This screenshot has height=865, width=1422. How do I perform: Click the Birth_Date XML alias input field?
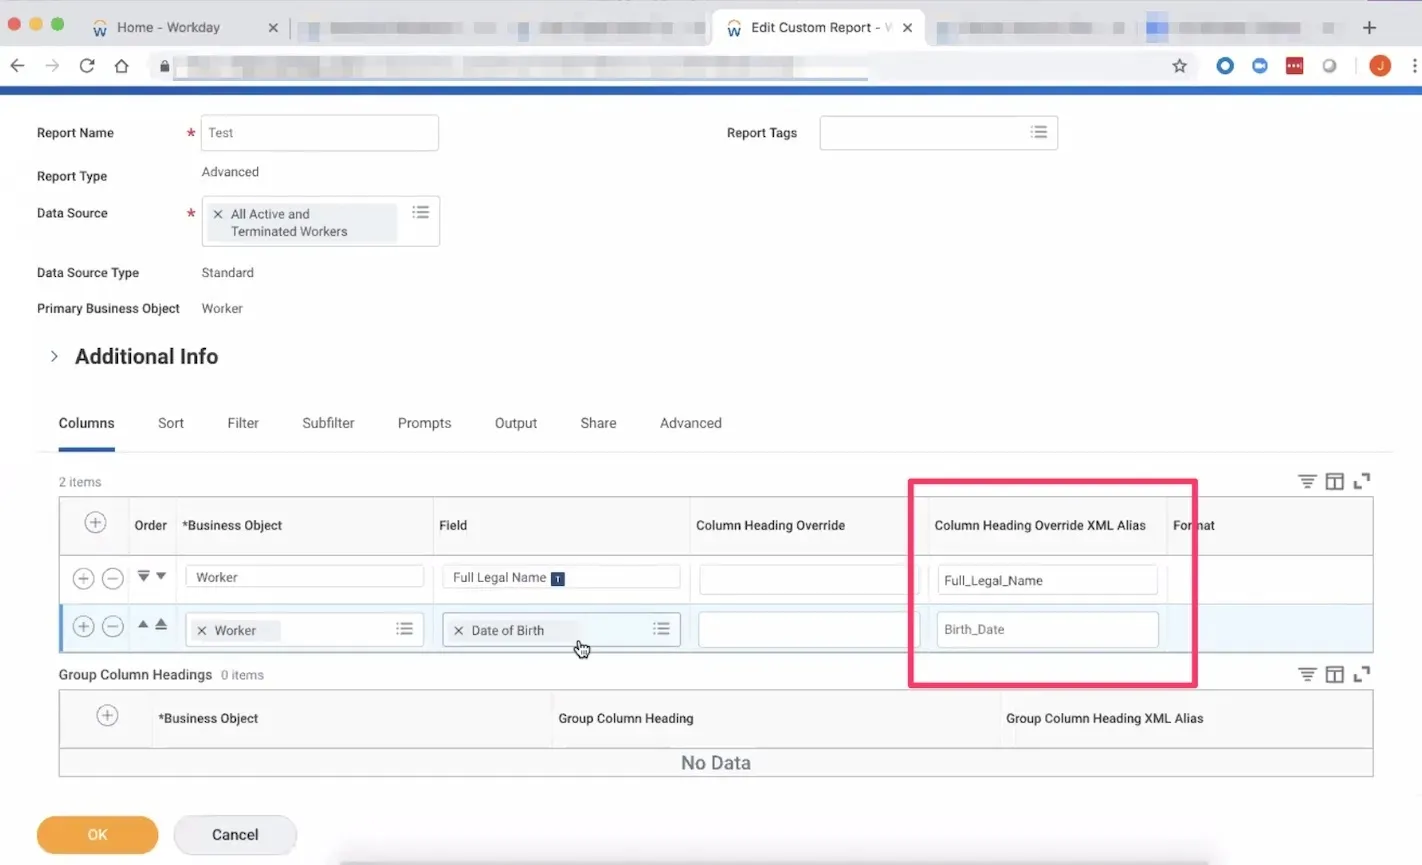(1047, 630)
